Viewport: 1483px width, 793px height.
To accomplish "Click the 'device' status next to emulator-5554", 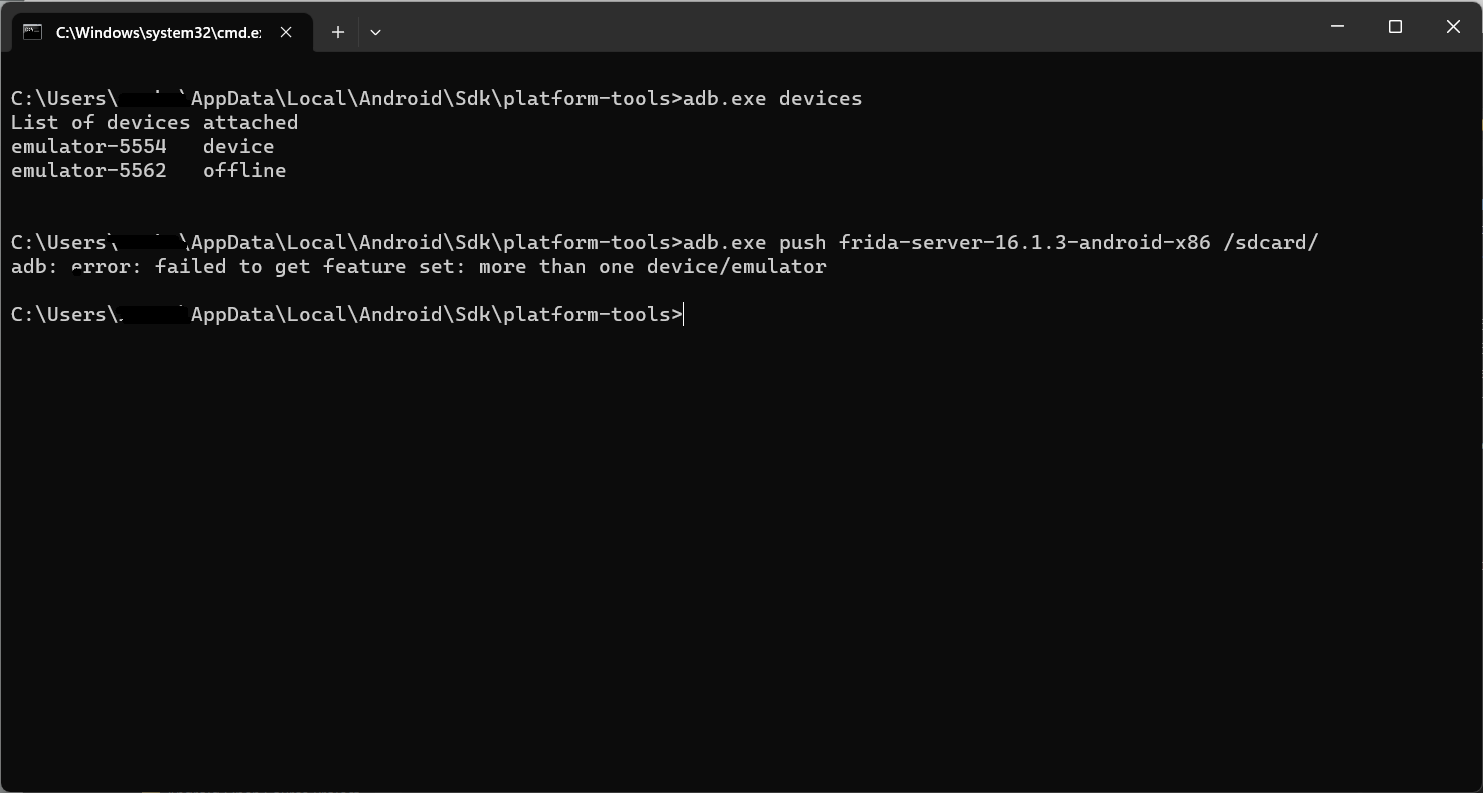I will point(238,146).
